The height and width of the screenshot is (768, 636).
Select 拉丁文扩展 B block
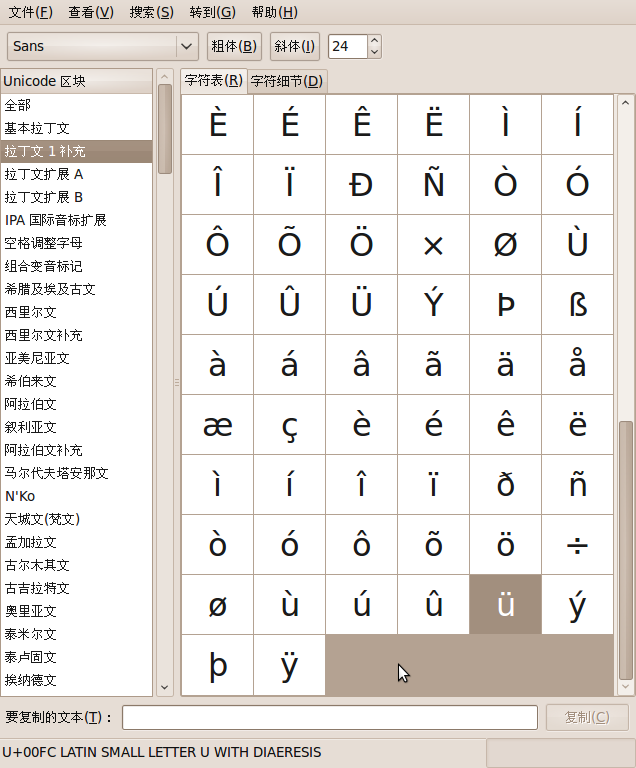(x=76, y=197)
